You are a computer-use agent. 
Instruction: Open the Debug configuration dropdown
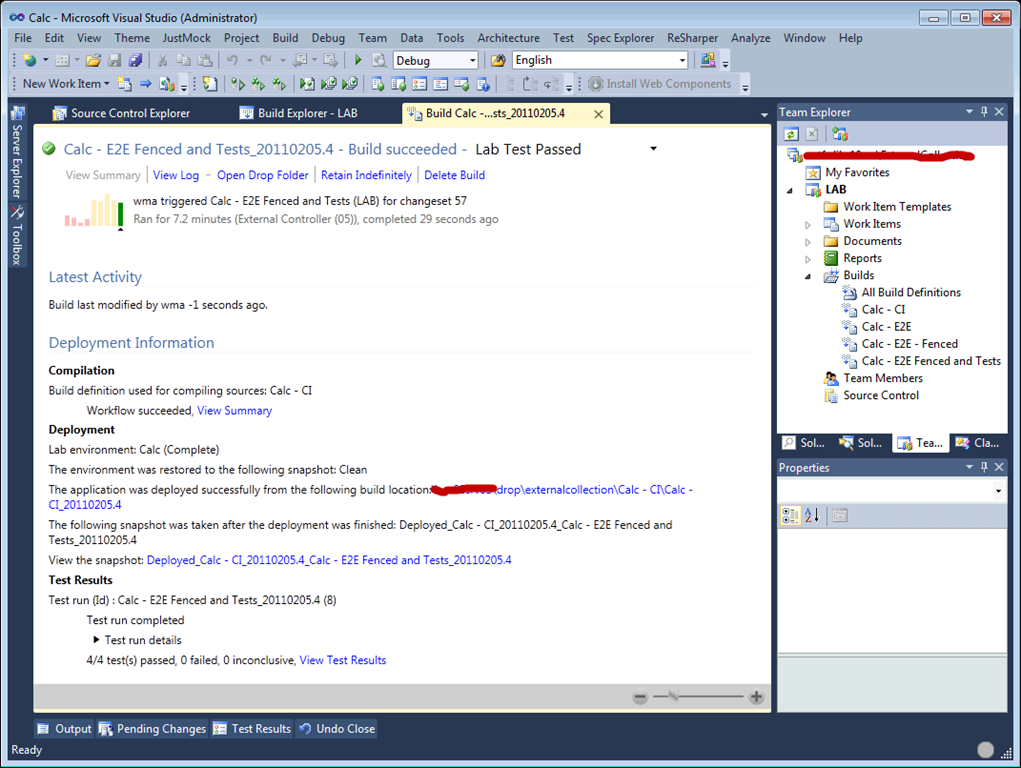[472, 61]
